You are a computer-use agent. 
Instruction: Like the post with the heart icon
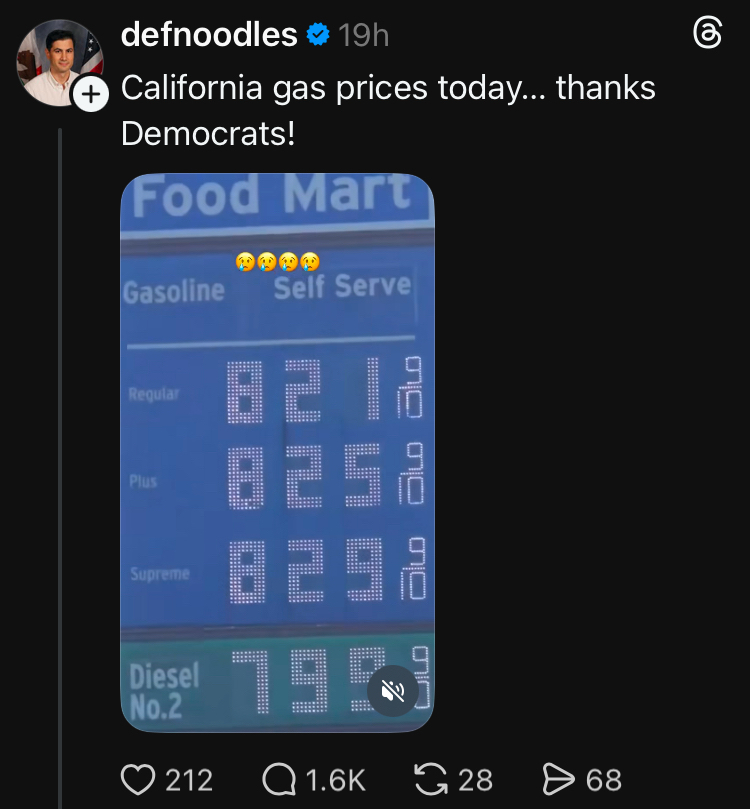click(139, 779)
